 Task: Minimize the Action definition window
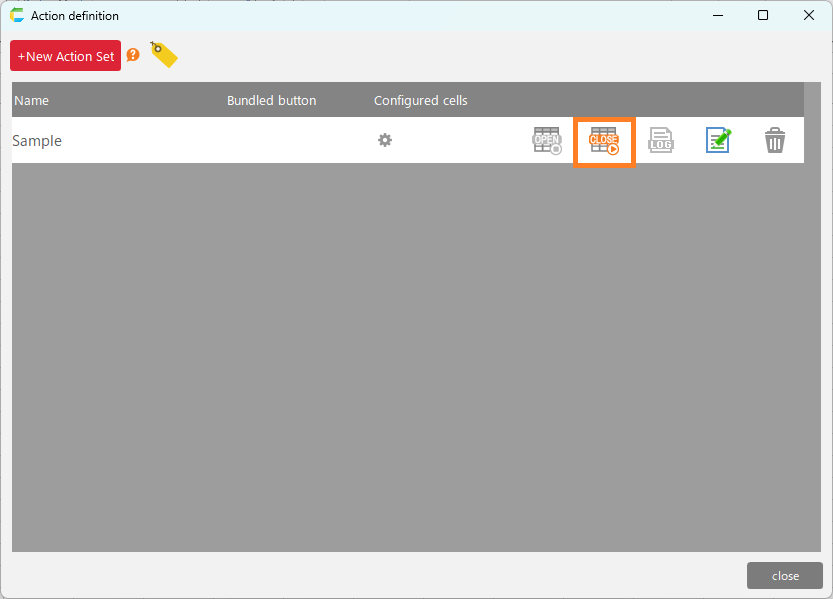point(717,15)
